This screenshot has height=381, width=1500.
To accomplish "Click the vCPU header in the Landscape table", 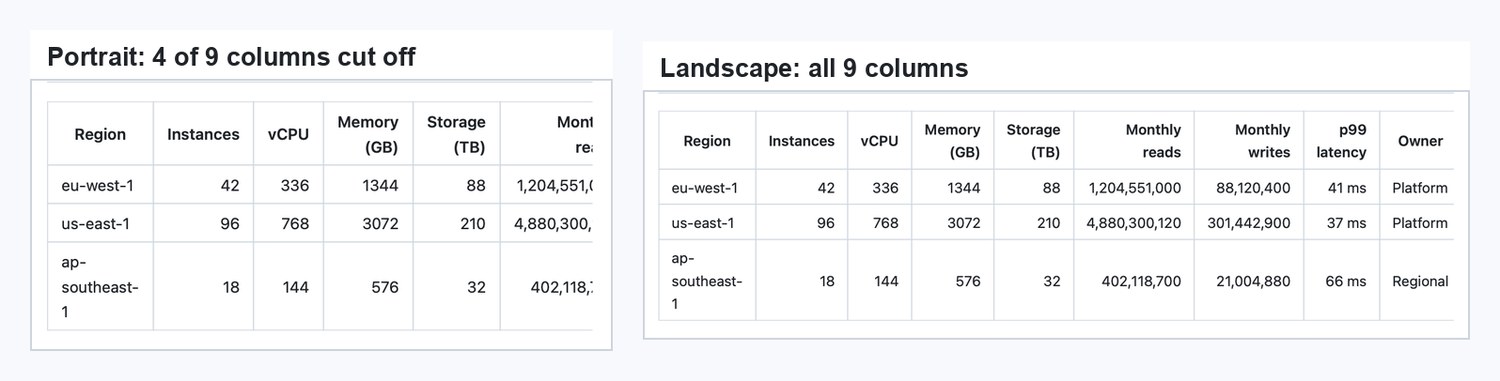I will (x=879, y=141).
